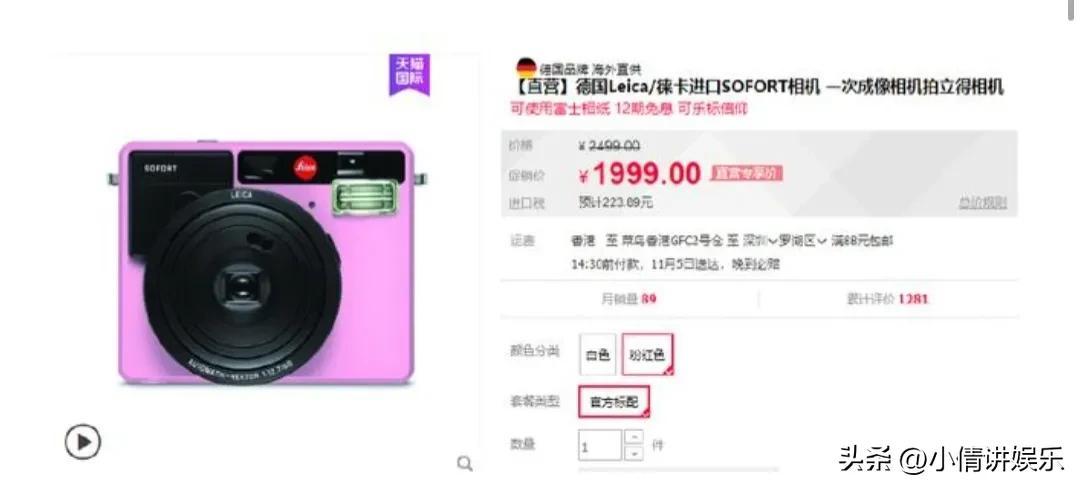Select the white color option

[x=597, y=354]
